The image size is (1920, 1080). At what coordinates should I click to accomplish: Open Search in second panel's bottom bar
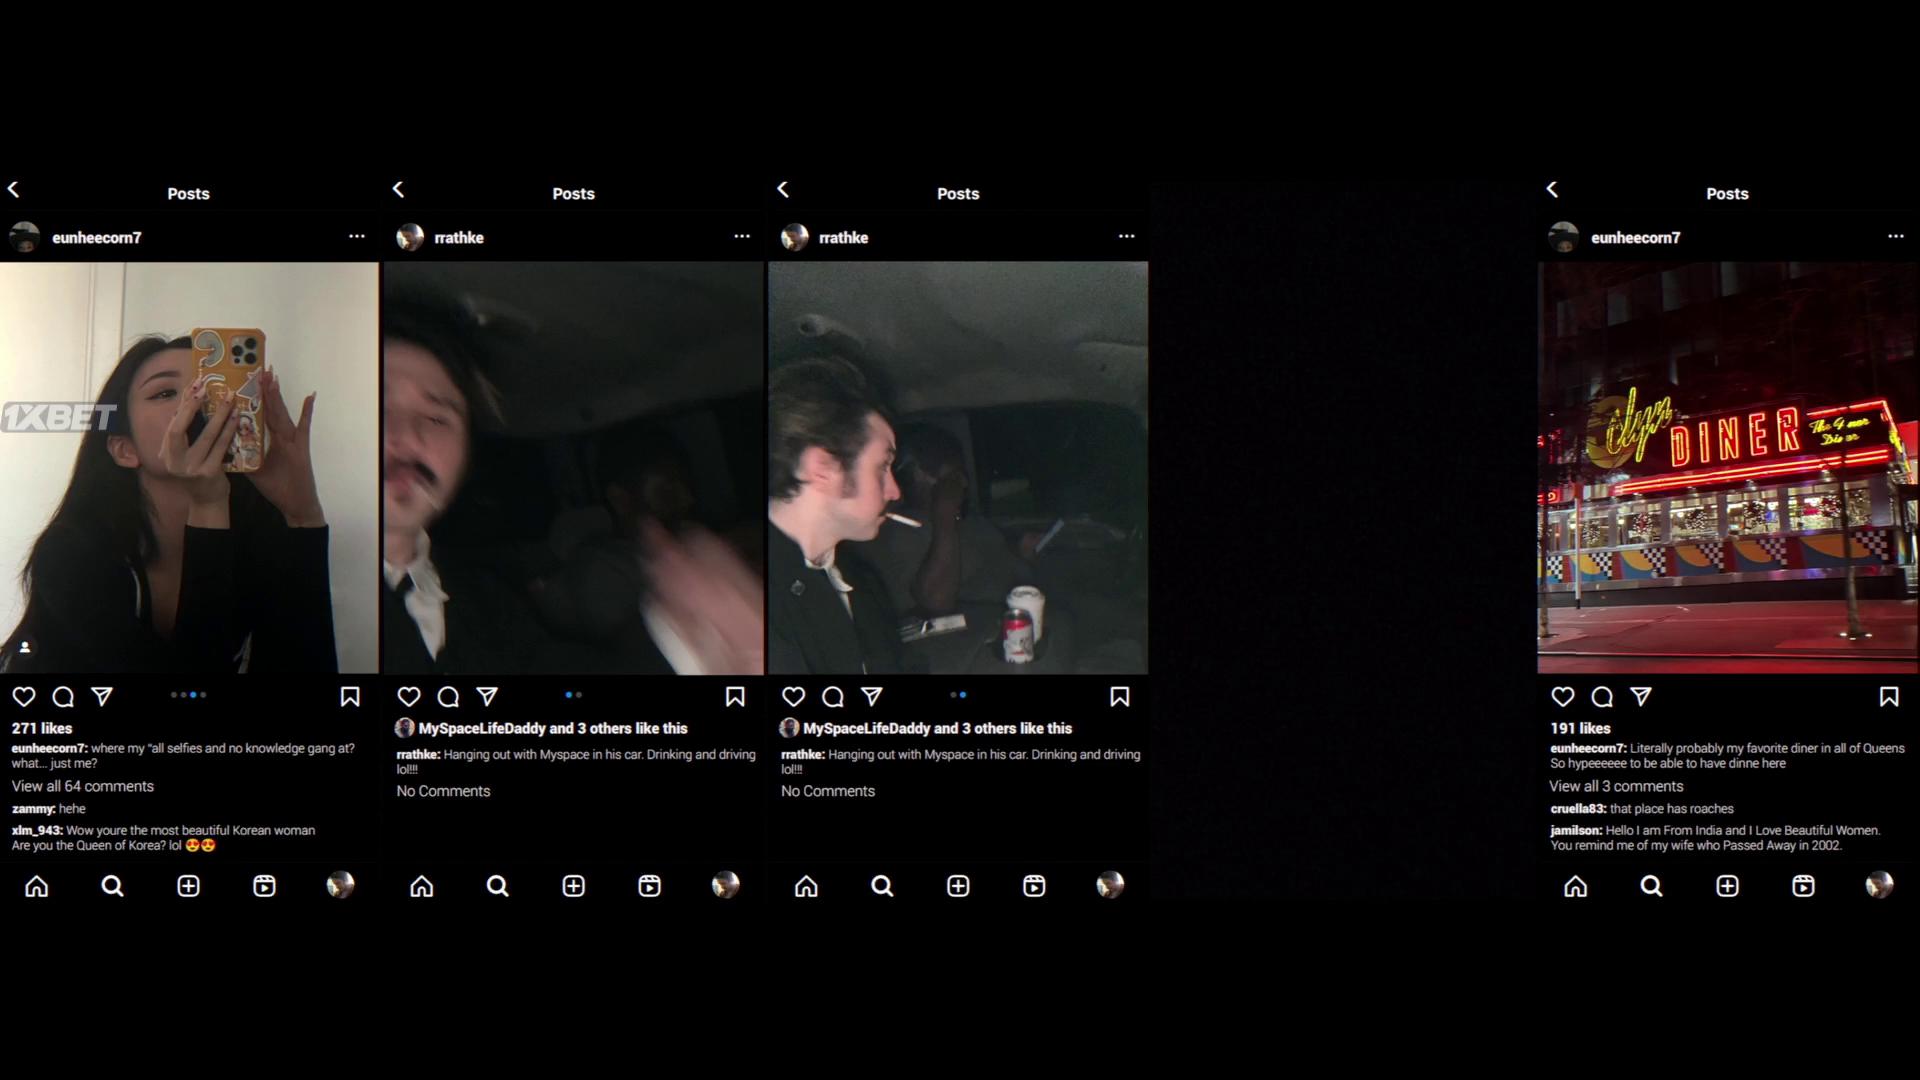pos(497,886)
